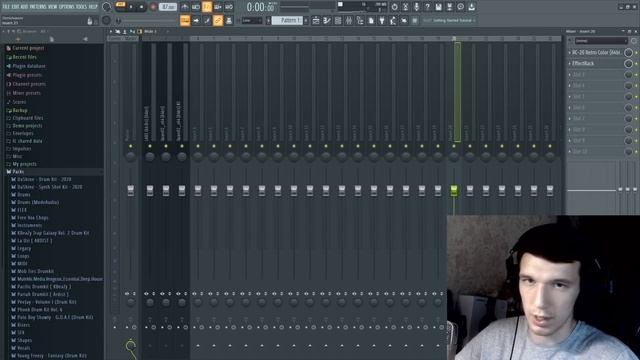
Task: Toggle RC-20 Retro Color effect on/off light
Action: (636, 53)
